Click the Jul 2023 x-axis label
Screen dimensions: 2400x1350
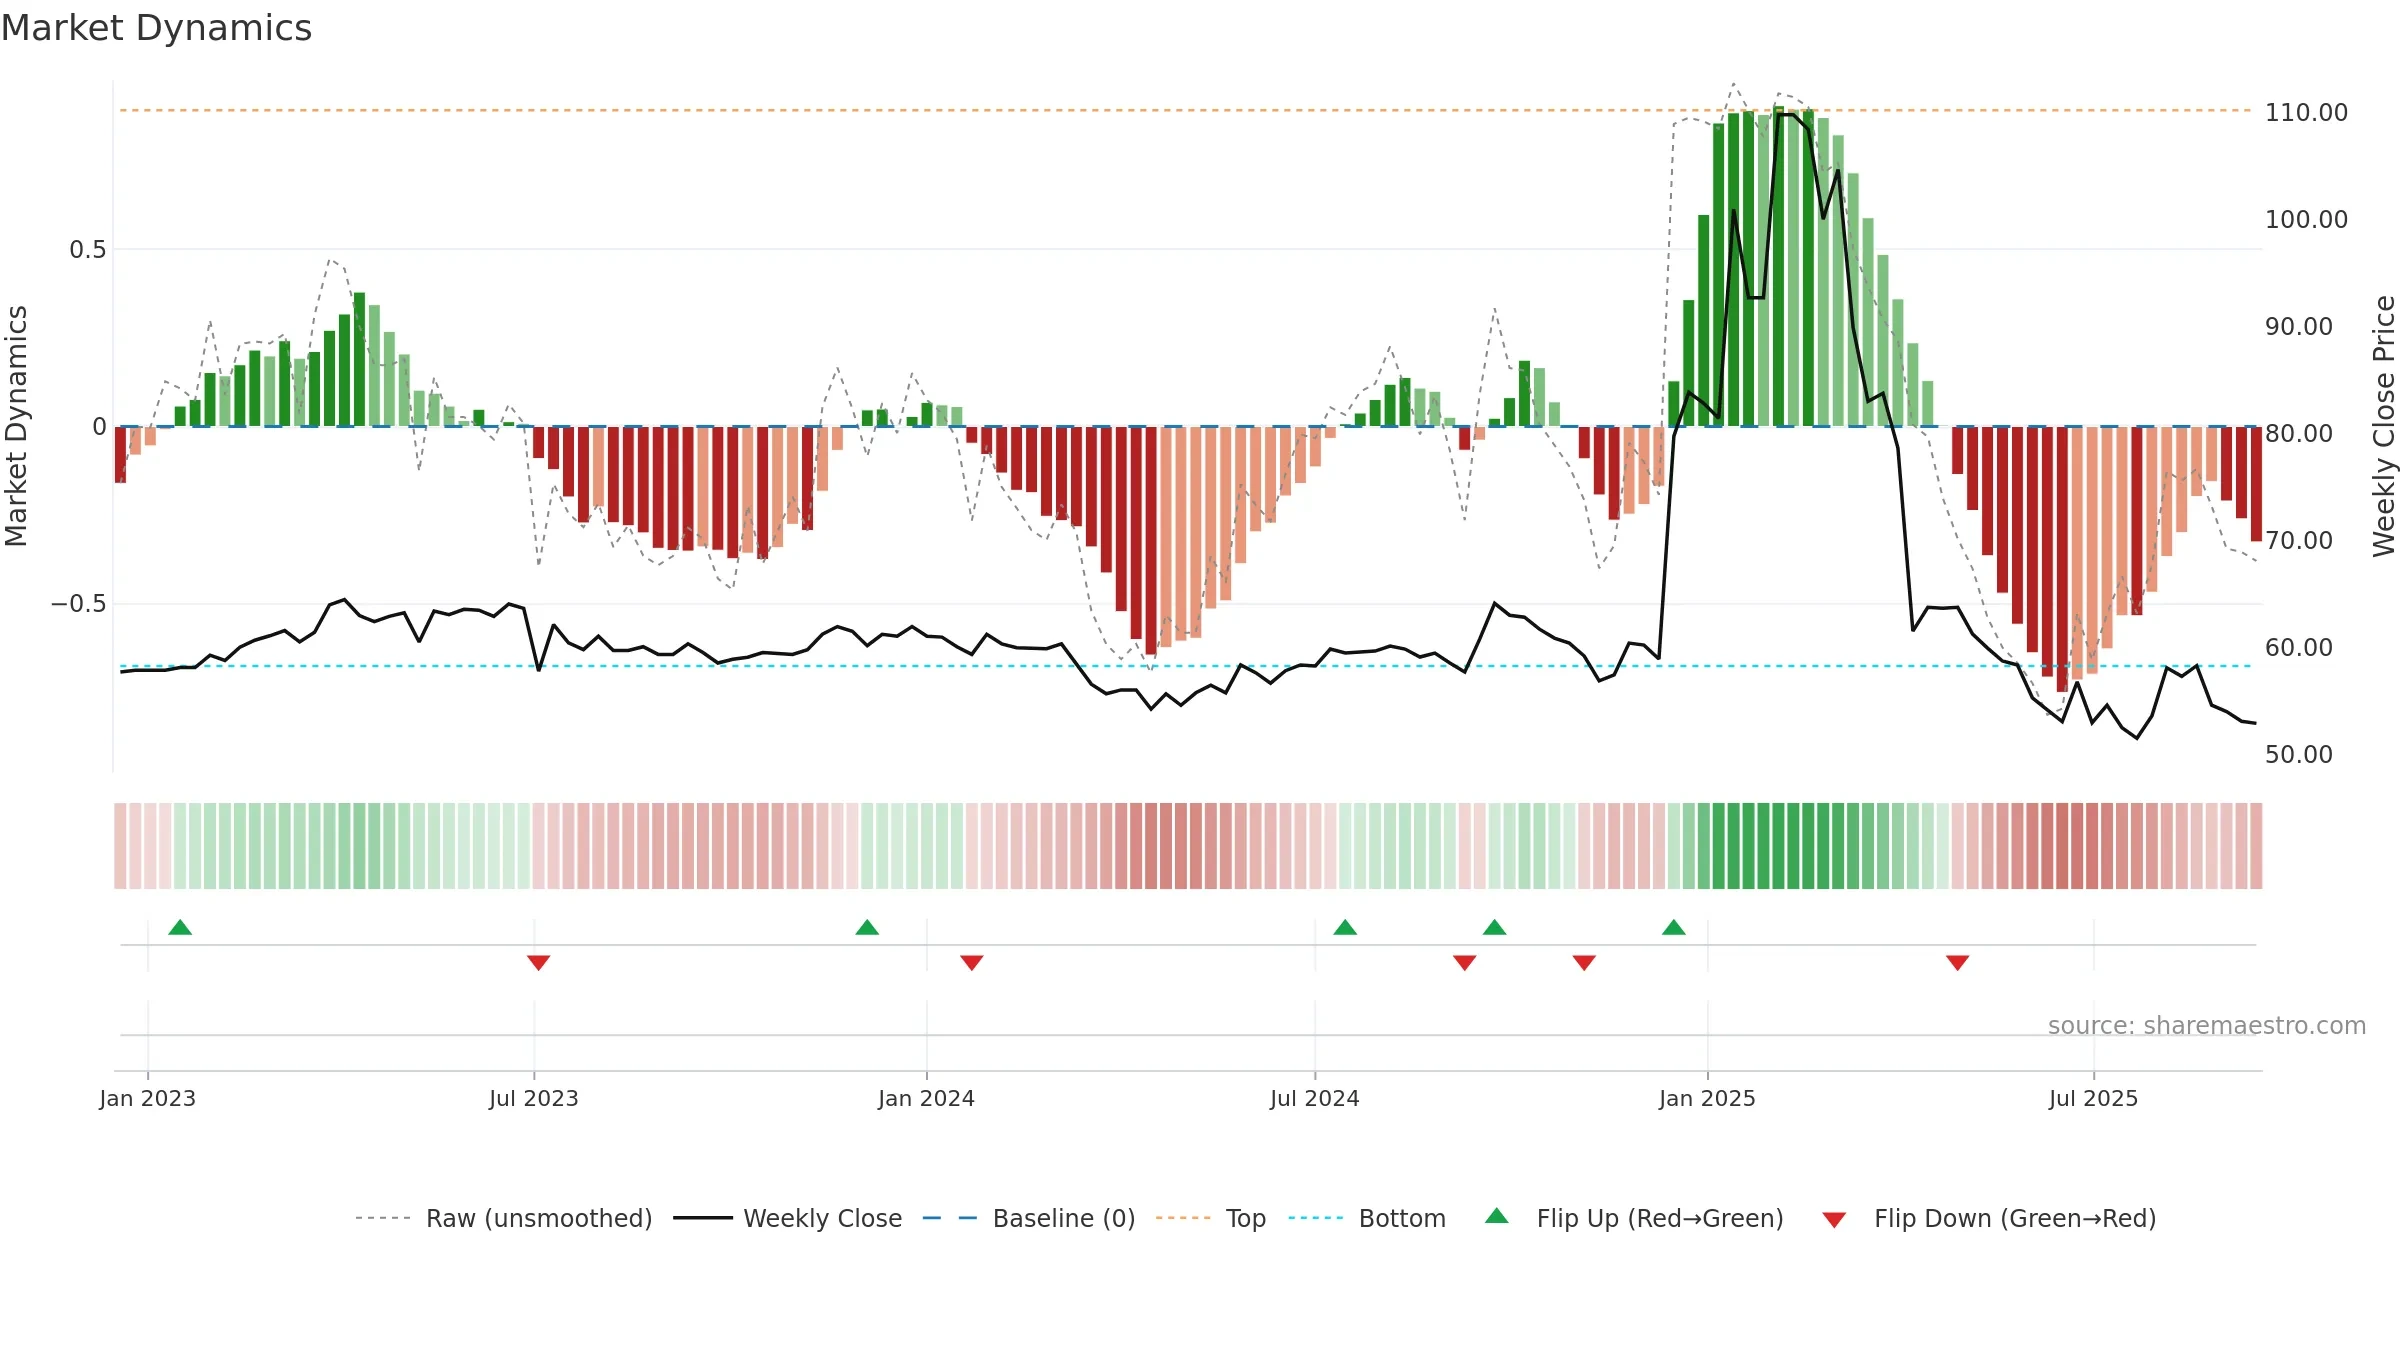click(534, 1098)
